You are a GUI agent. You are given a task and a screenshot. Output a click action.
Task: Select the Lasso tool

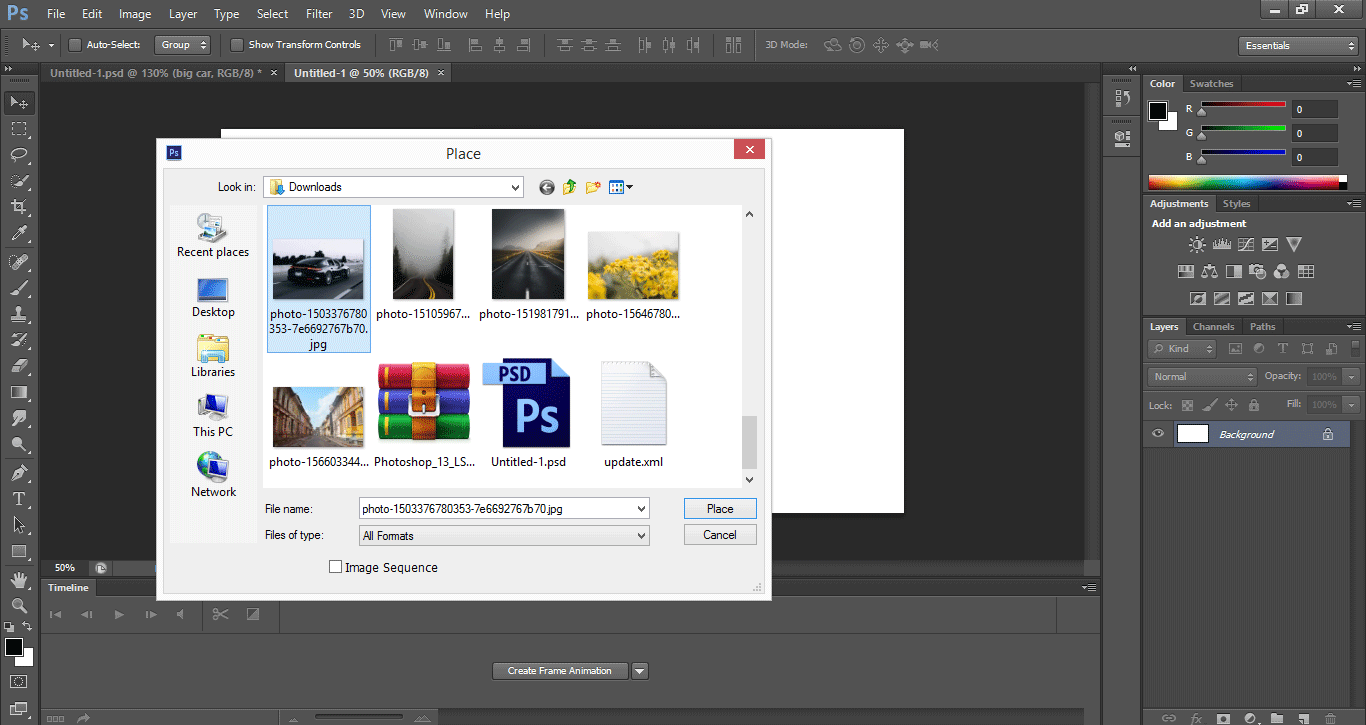point(18,155)
